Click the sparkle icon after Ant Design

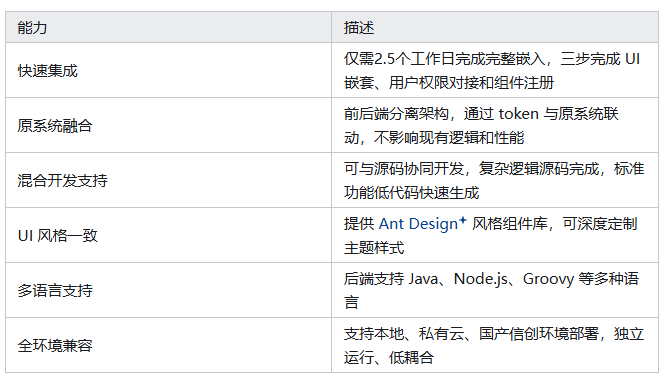point(463,220)
